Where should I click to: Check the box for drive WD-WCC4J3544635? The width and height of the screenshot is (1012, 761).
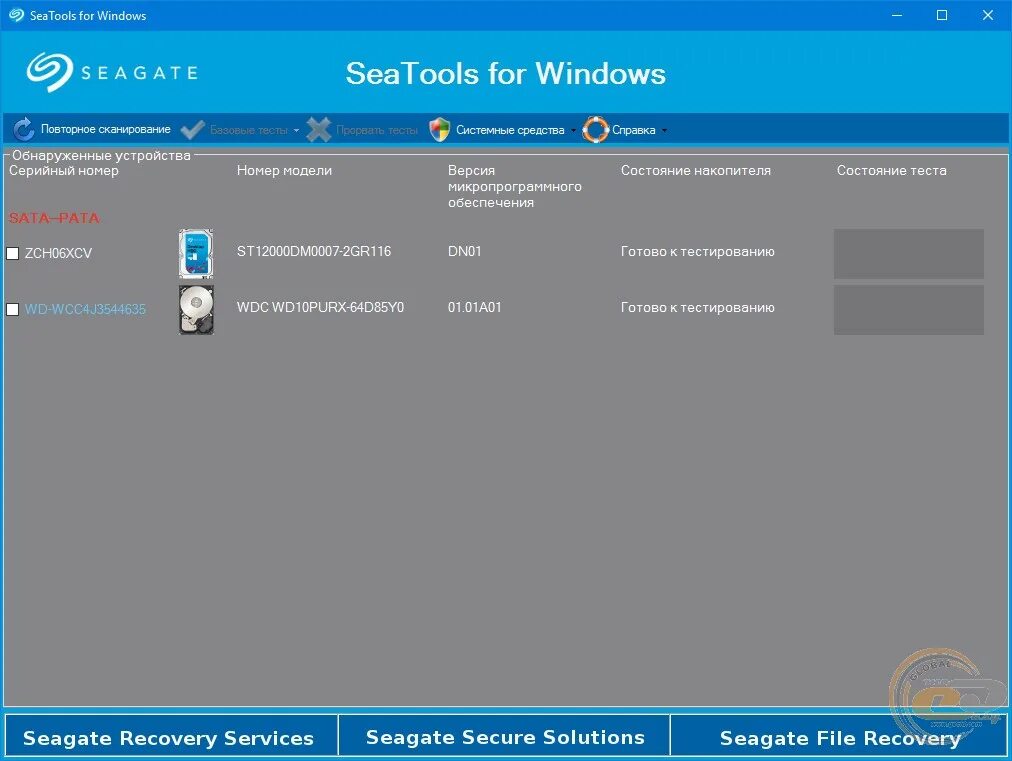coord(12,309)
